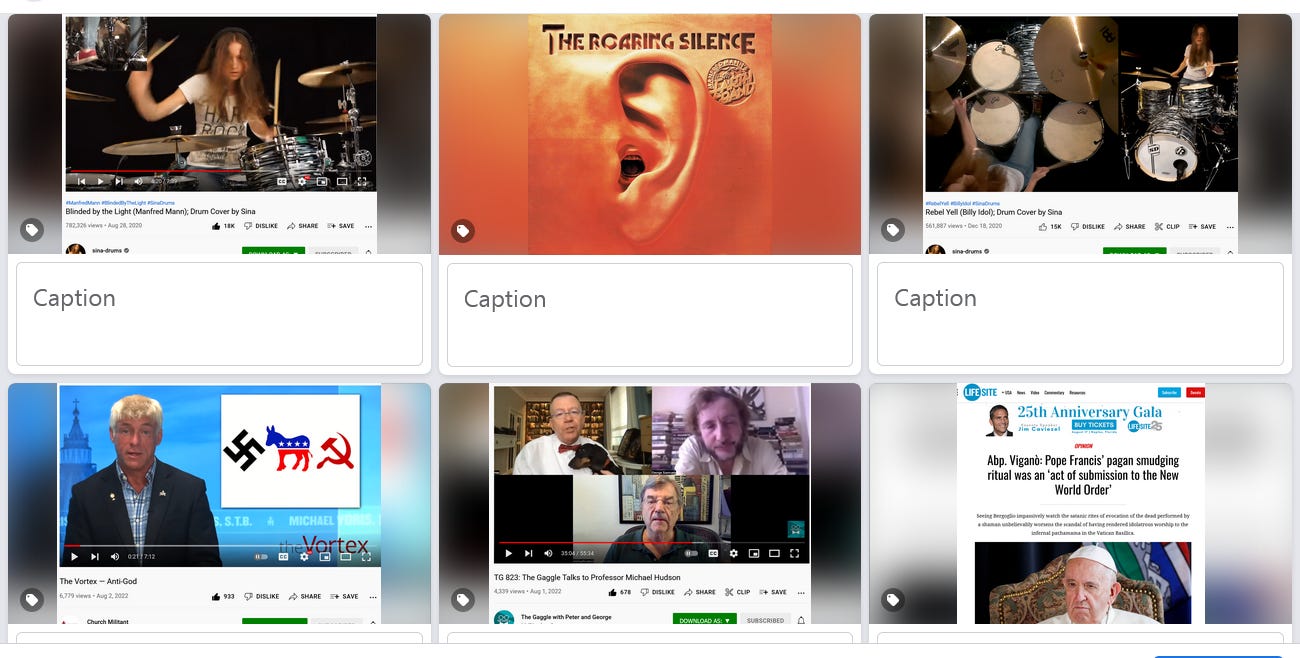
Task: Click fullscreen icon in The Vortex video
Action: click(x=365, y=556)
